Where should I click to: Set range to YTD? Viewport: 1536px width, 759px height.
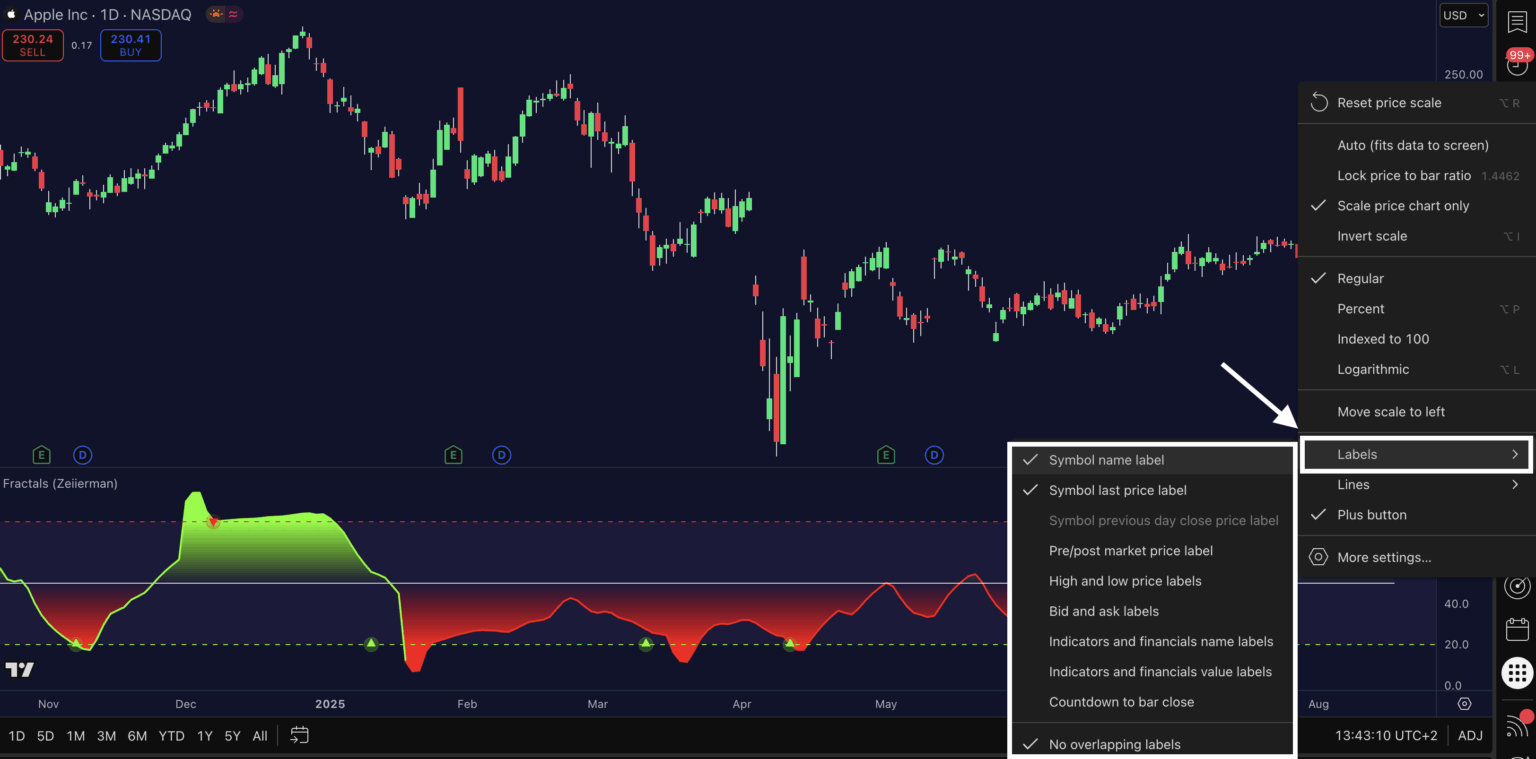coord(171,736)
